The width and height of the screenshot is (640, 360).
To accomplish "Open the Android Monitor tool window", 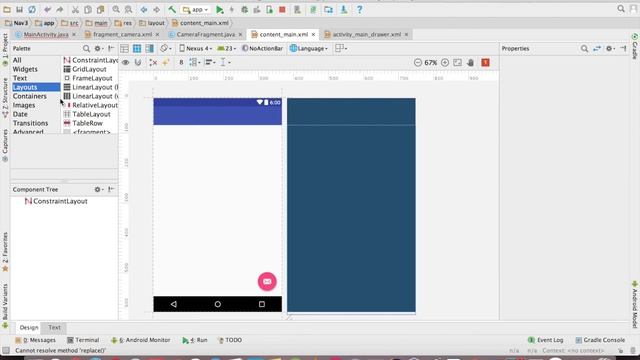I will [x=141, y=340].
